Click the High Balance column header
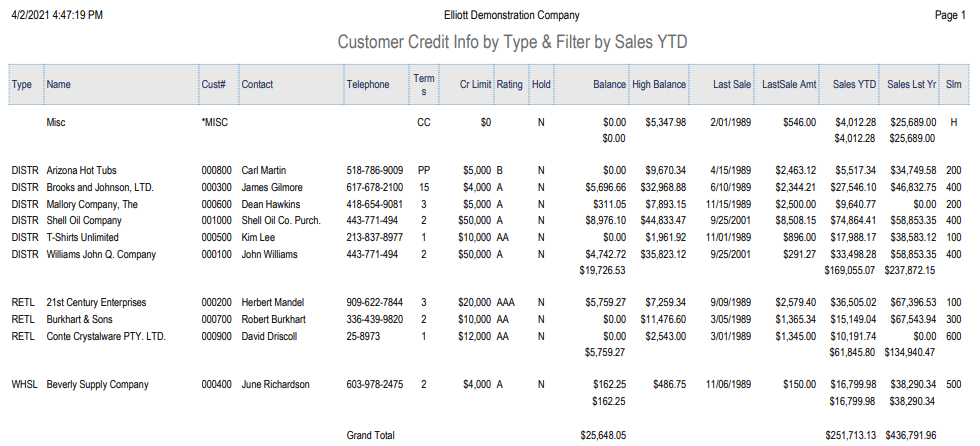 click(659, 85)
